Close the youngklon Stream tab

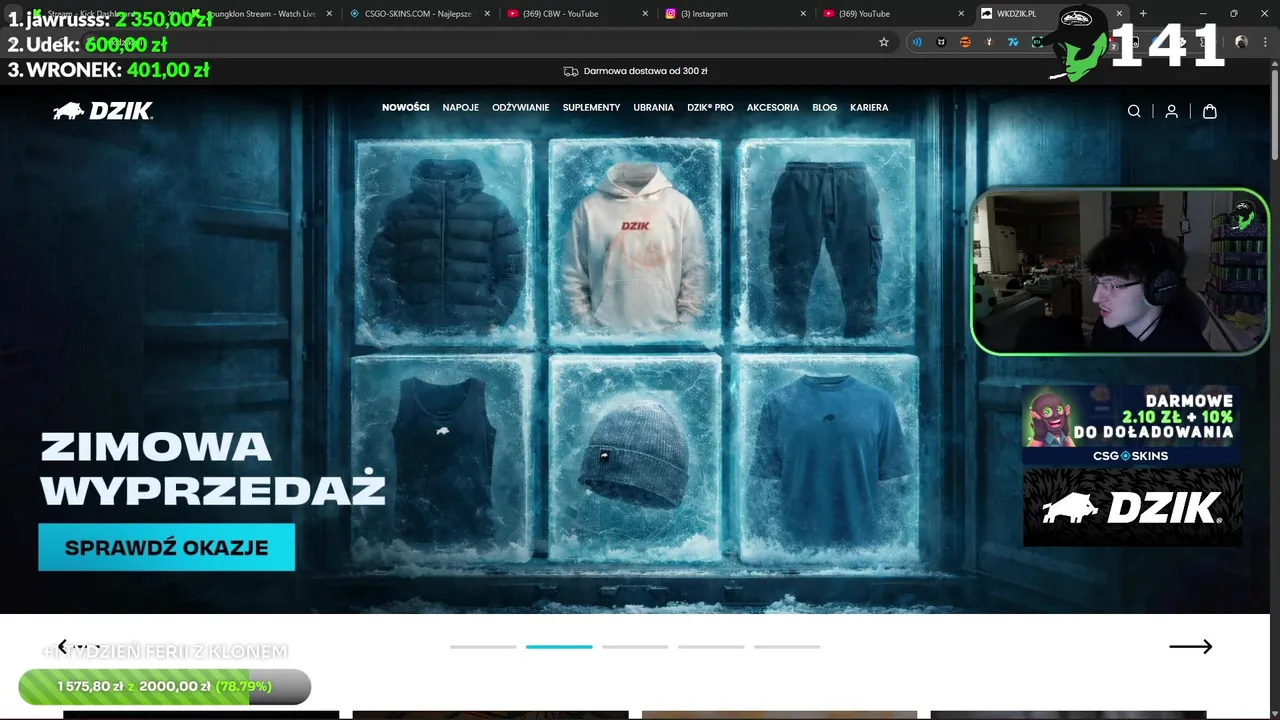329,14
